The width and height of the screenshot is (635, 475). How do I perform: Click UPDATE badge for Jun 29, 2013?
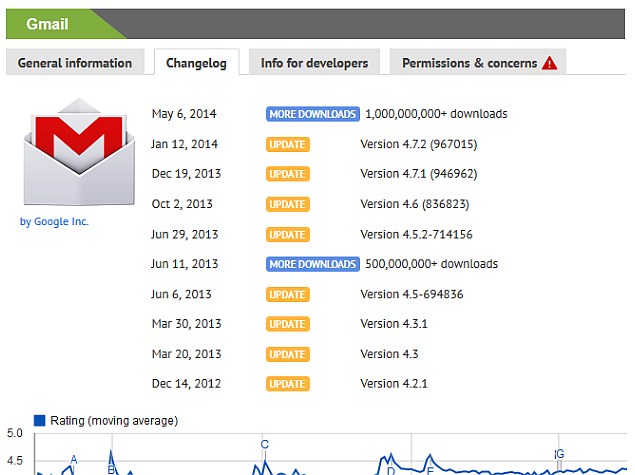[x=288, y=234]
